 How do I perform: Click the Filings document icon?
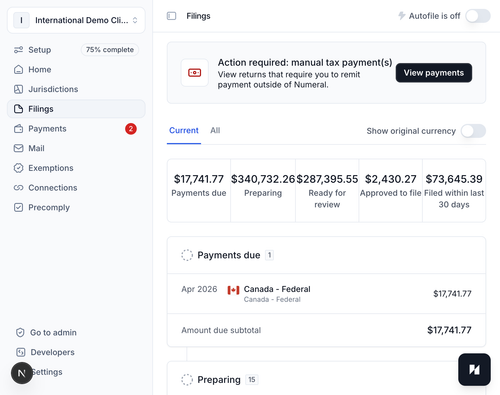click(18, 109)
